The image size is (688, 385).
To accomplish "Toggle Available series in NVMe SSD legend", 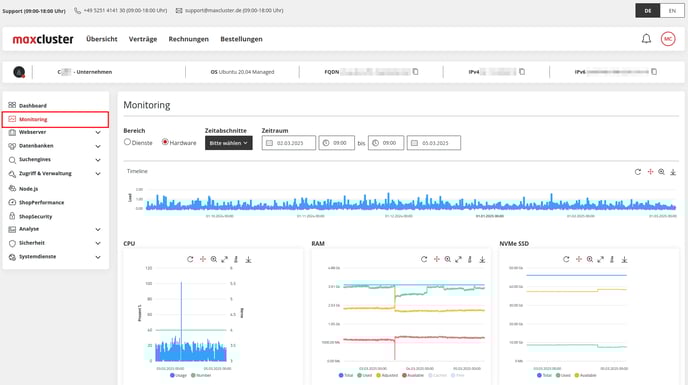I will 585,375.
